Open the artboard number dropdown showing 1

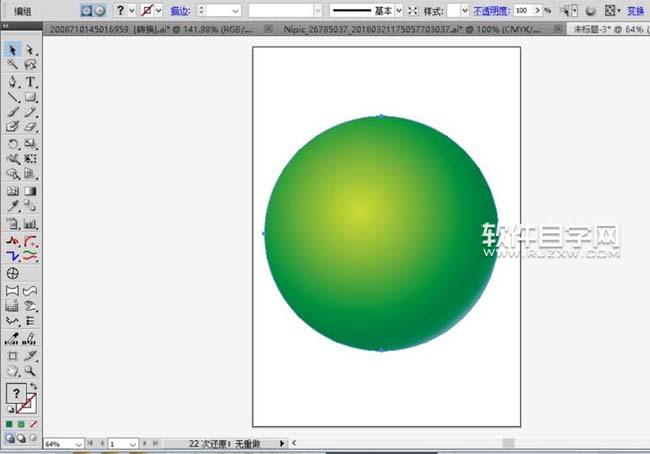(132, 444)
